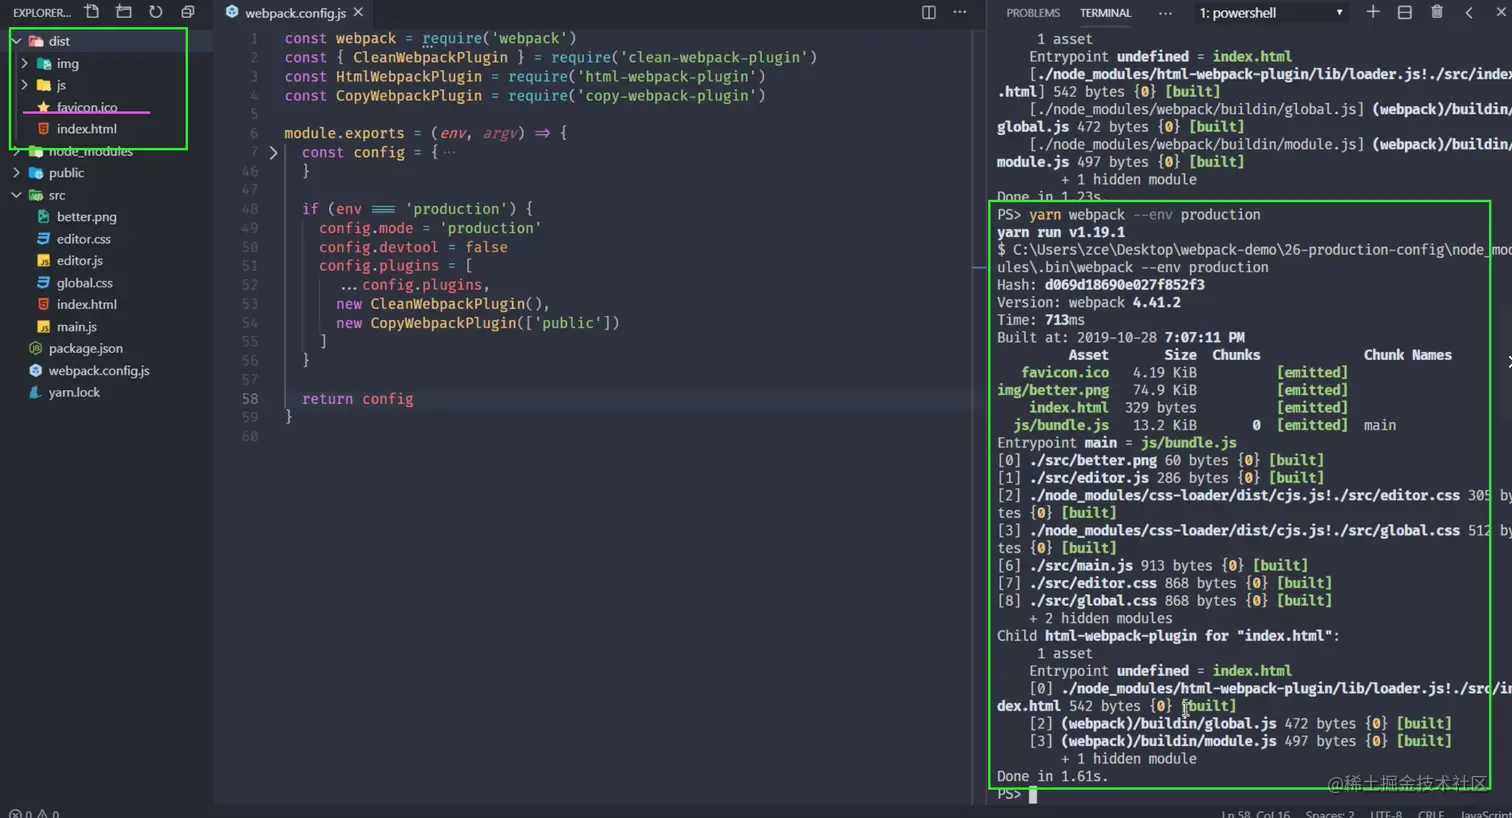
Task: Open the panel's overflow menu beside TERMINAL
Action: (x=1165, y=13)
